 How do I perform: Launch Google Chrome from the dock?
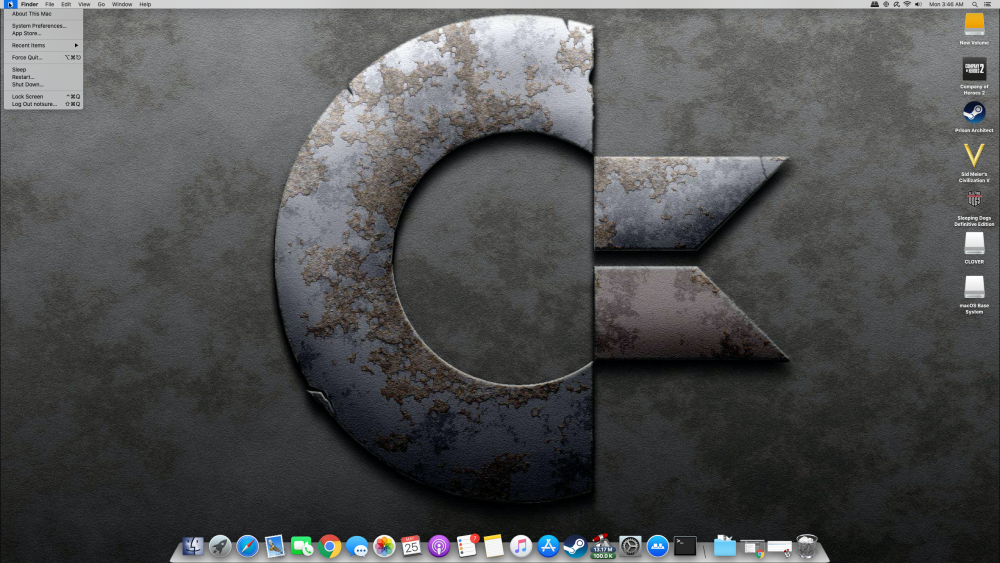pyautogui.click(x=330, y=546)
